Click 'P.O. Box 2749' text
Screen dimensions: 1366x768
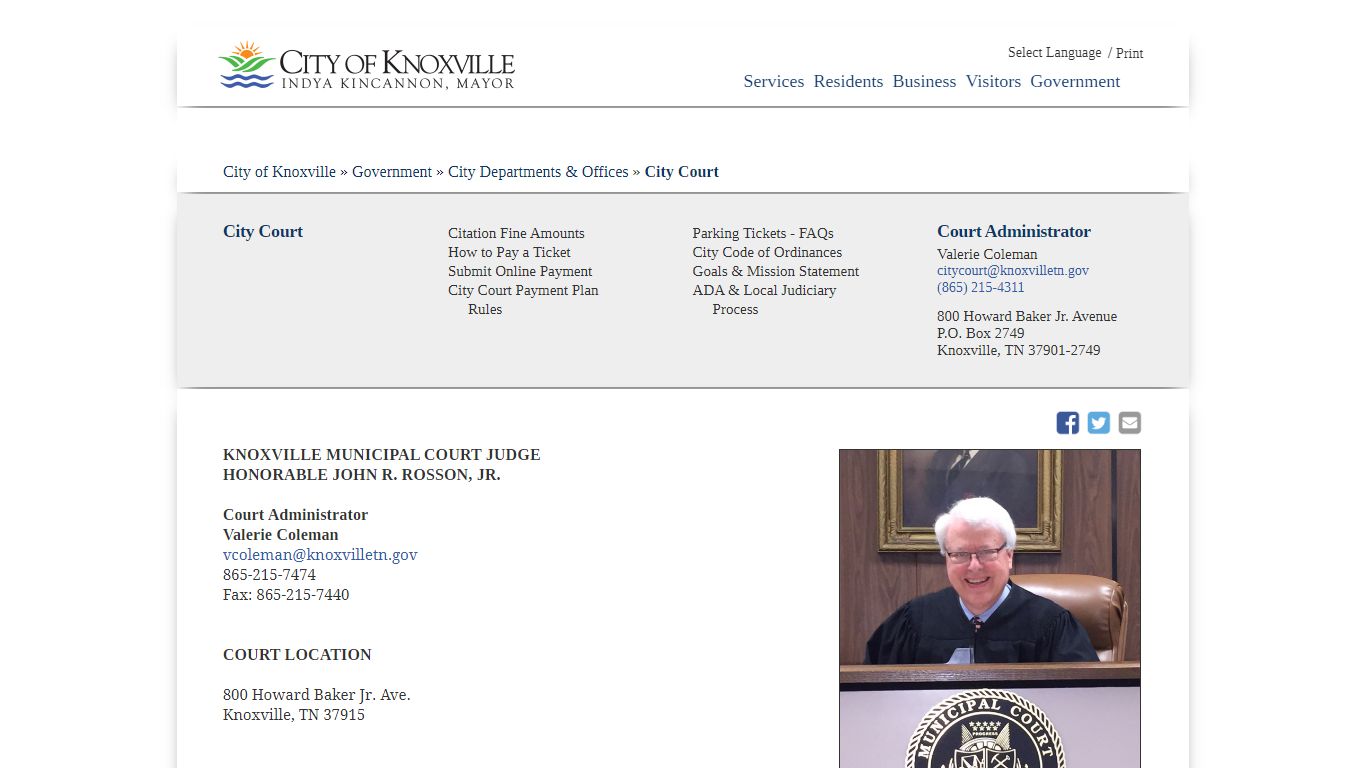point(981,333)
